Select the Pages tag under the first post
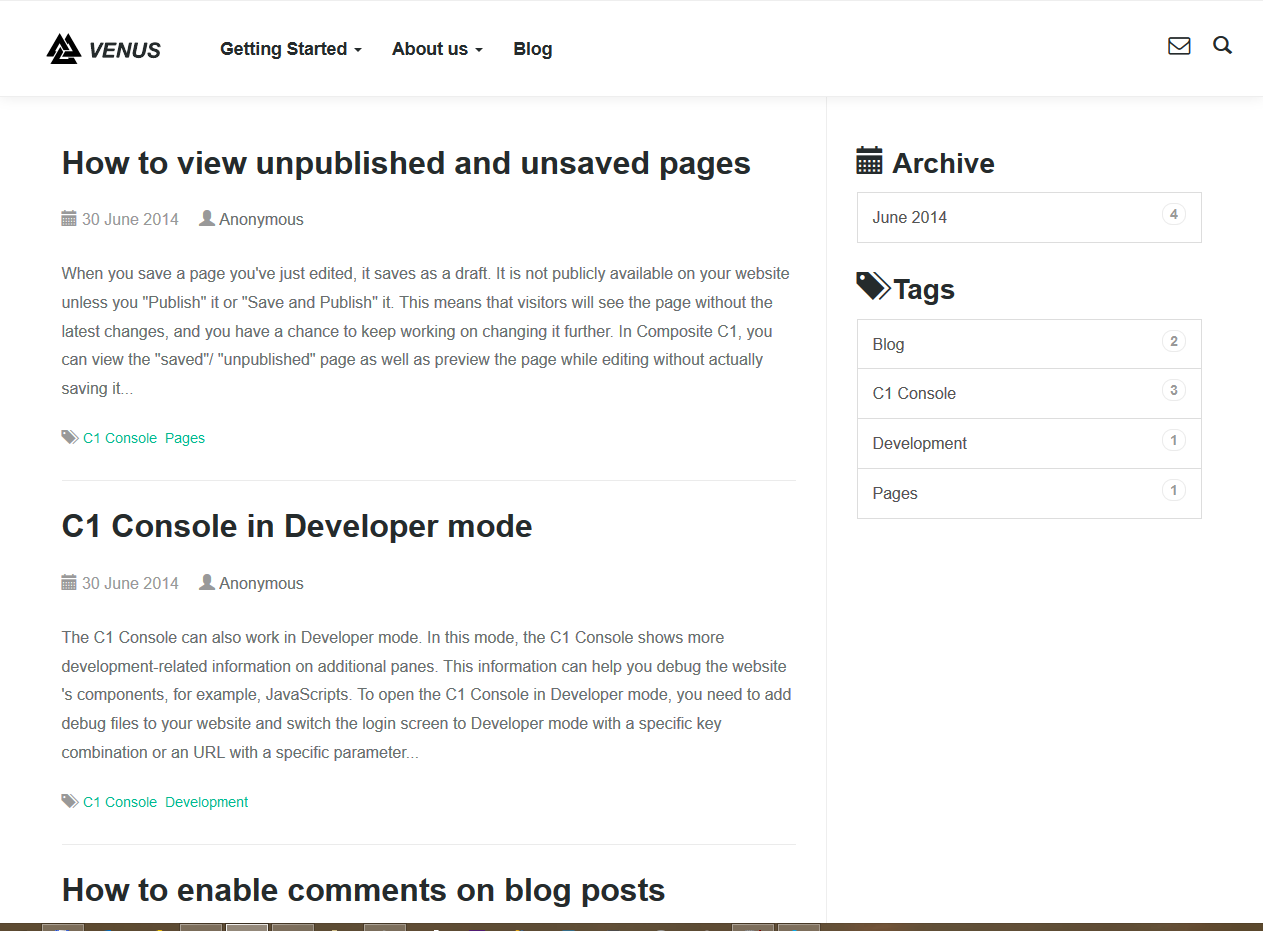The width and height of the screenshot is (1263, 931). (x=185, y=438)
